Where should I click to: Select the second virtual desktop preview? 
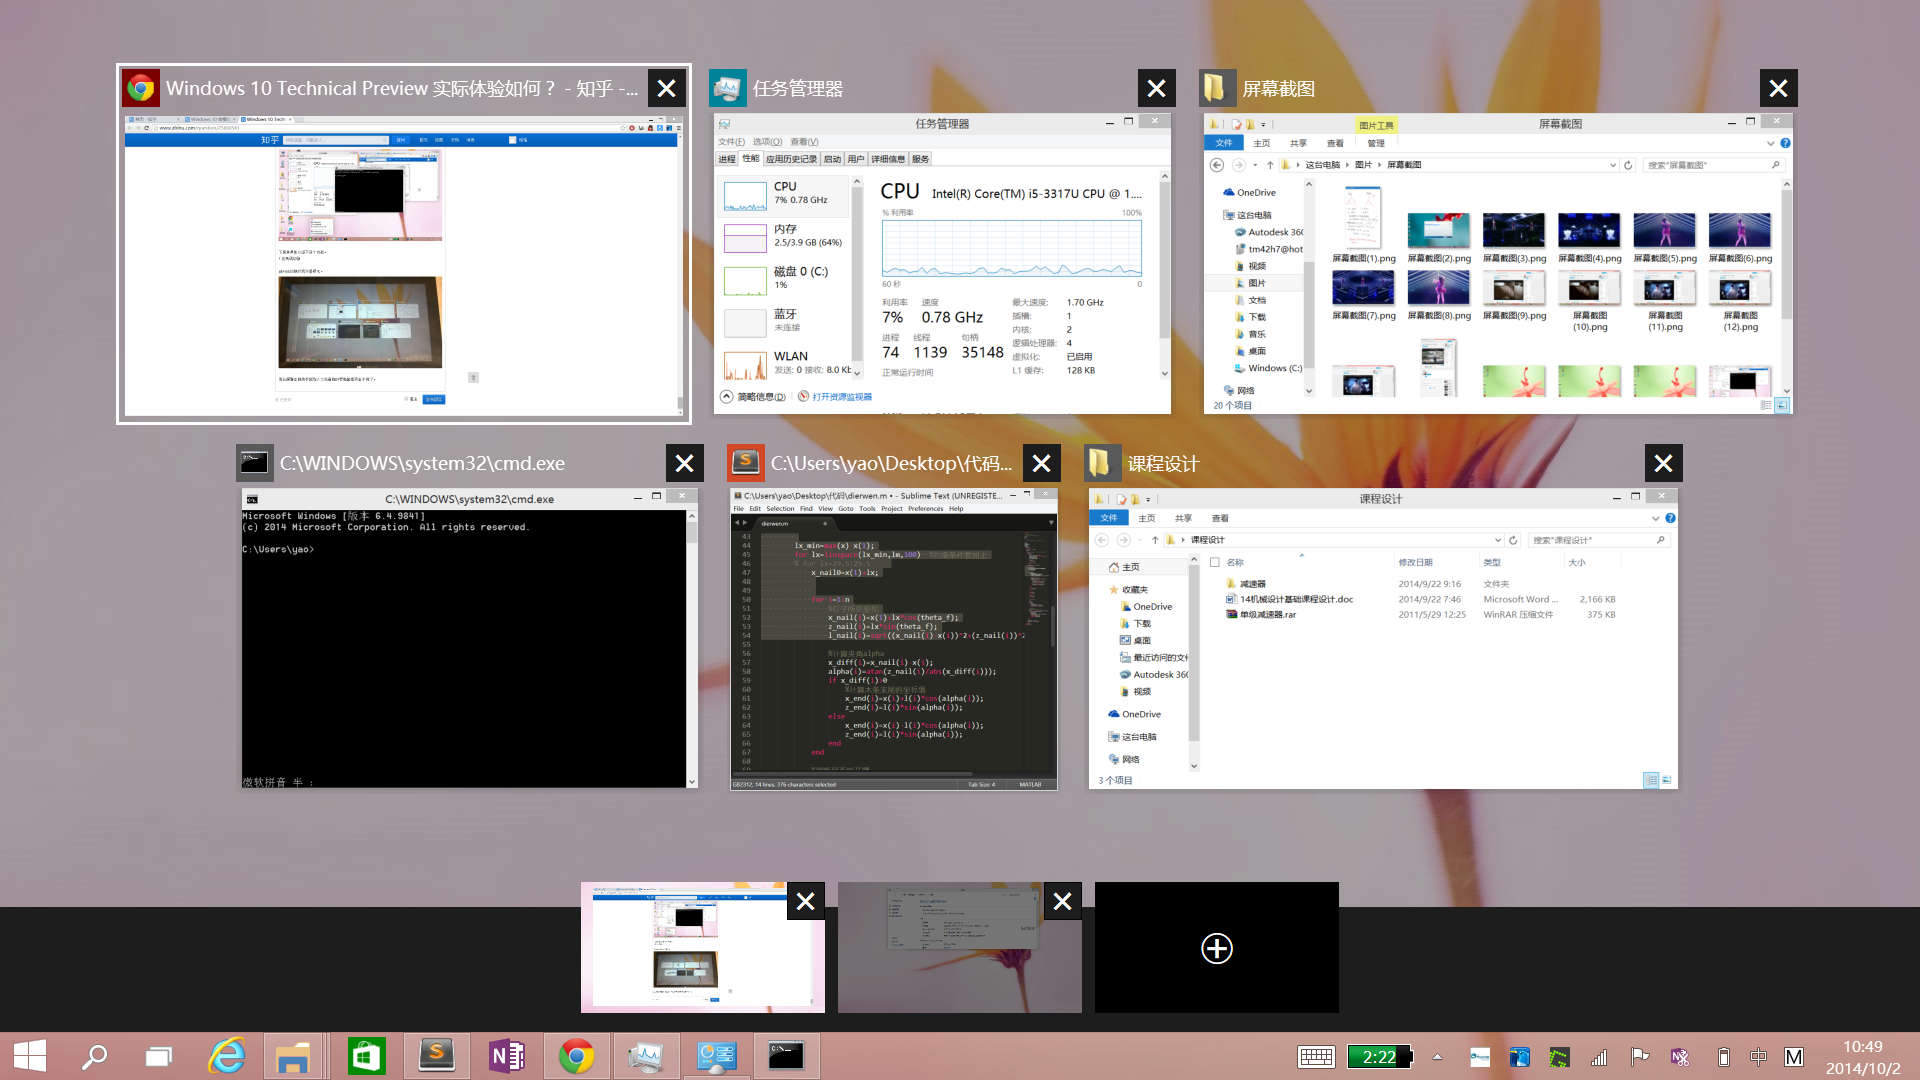click(960, 947)
